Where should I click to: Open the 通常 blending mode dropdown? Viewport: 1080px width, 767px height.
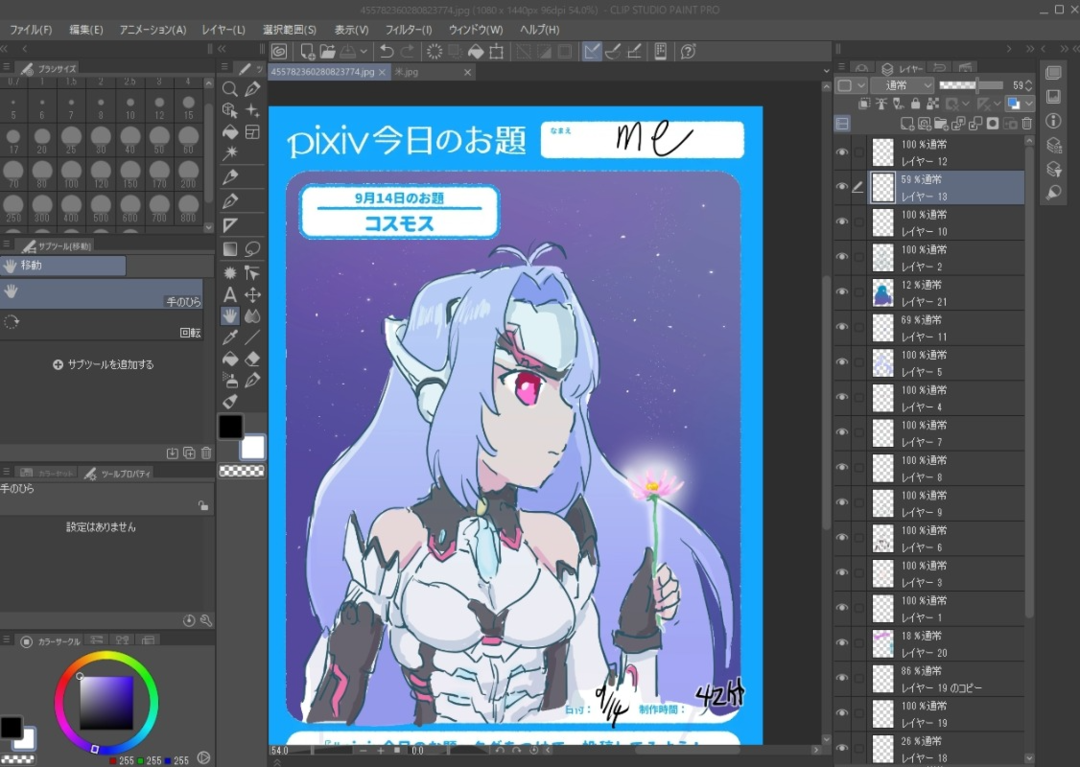902,86
